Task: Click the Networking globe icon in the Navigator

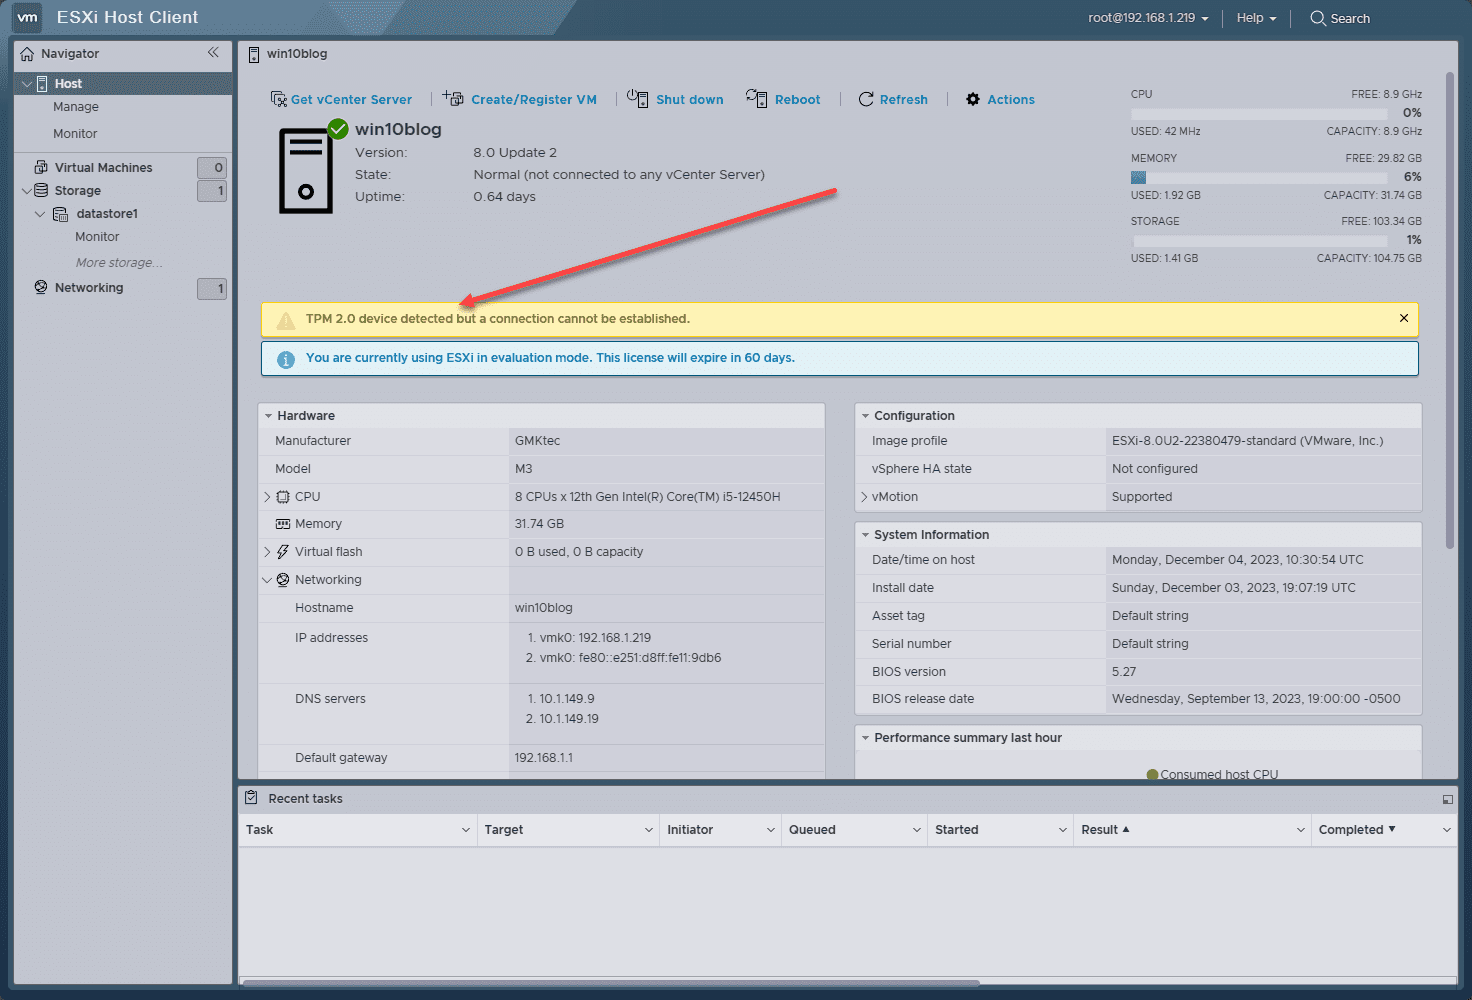Action: [x=41, y=287]
